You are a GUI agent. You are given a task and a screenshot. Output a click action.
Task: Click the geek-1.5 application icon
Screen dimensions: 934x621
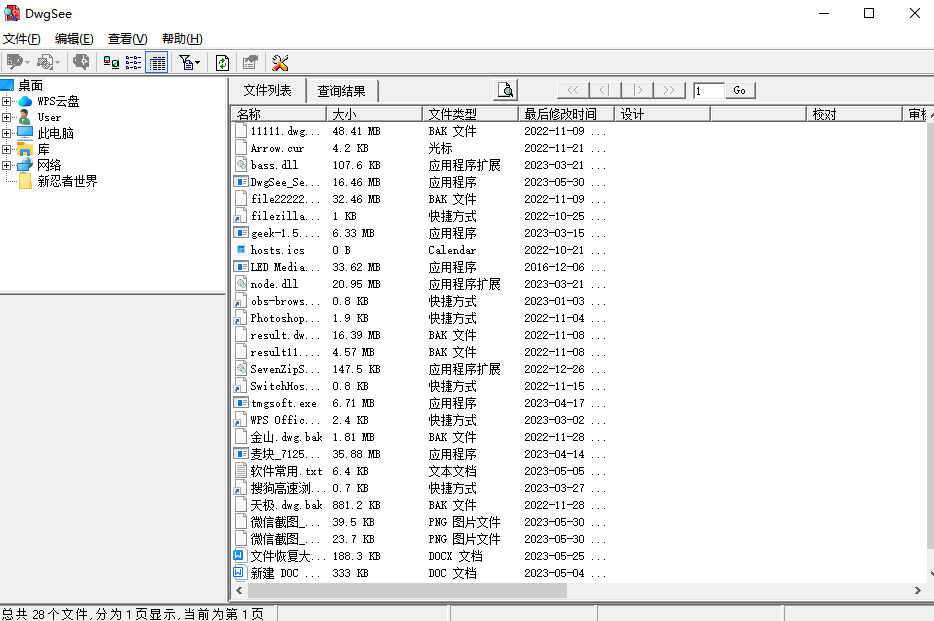[x=241, y=233]
